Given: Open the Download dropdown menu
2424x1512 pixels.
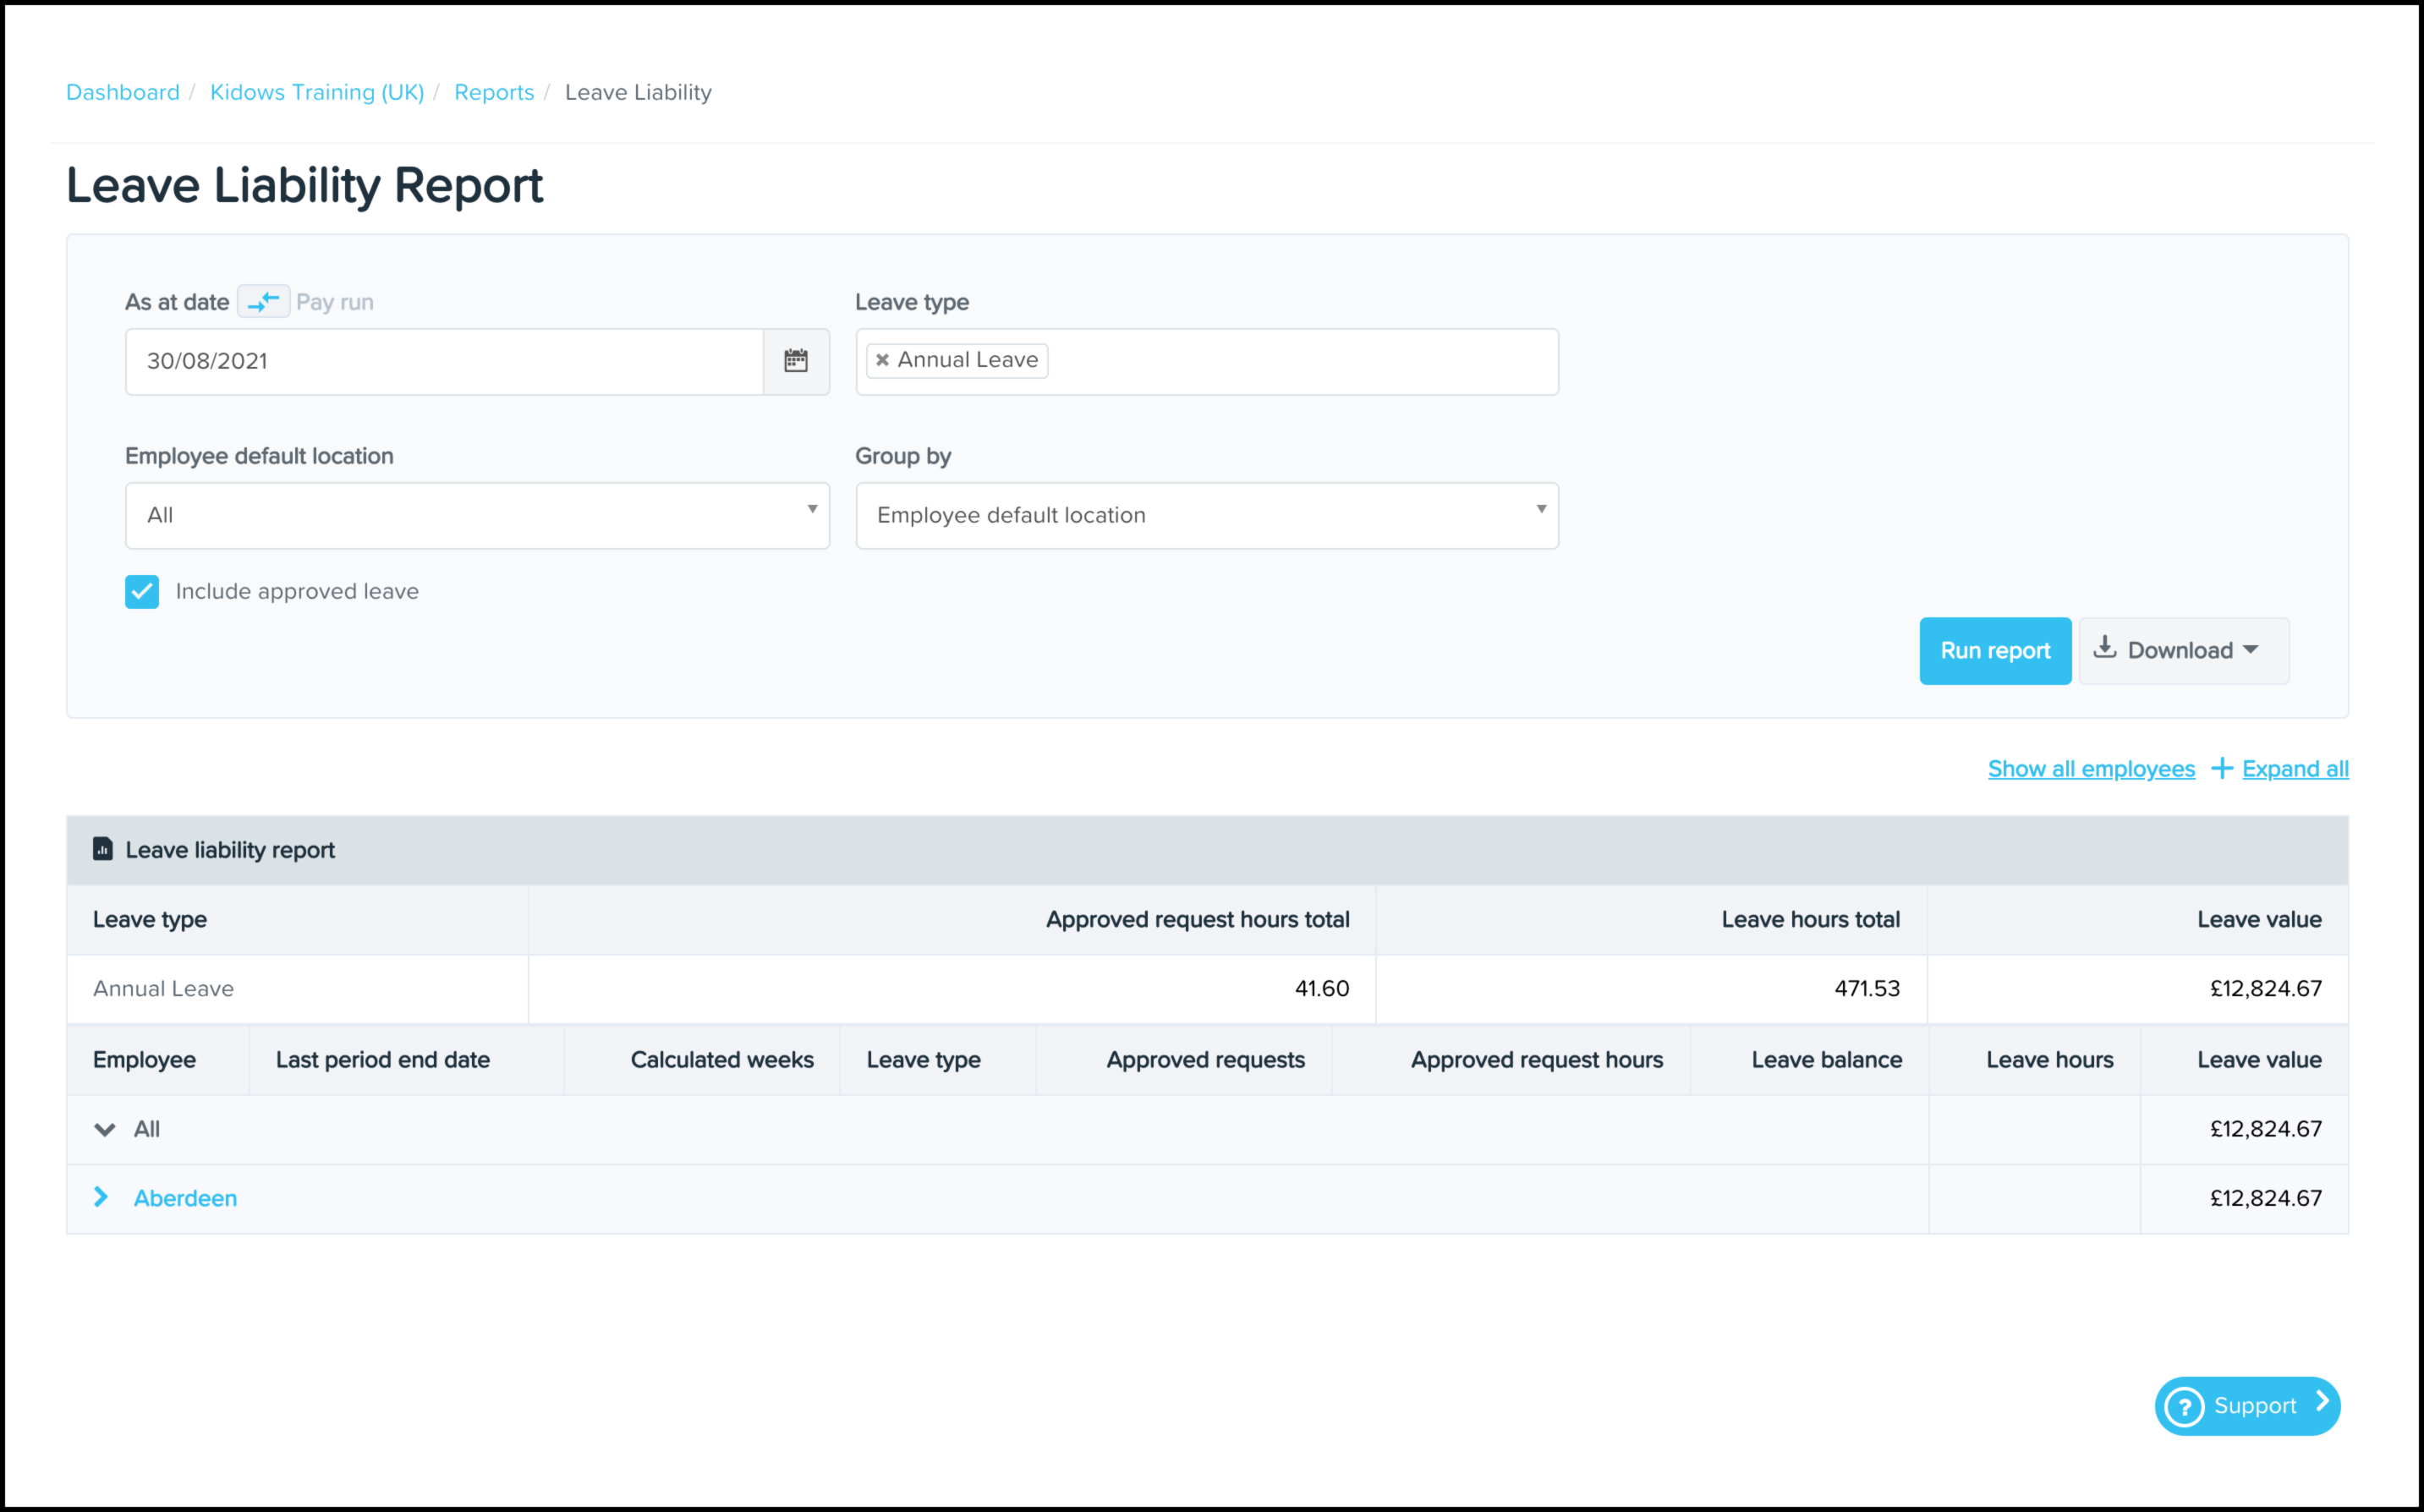Looking at the screenshot, I should pos(2183,651).
